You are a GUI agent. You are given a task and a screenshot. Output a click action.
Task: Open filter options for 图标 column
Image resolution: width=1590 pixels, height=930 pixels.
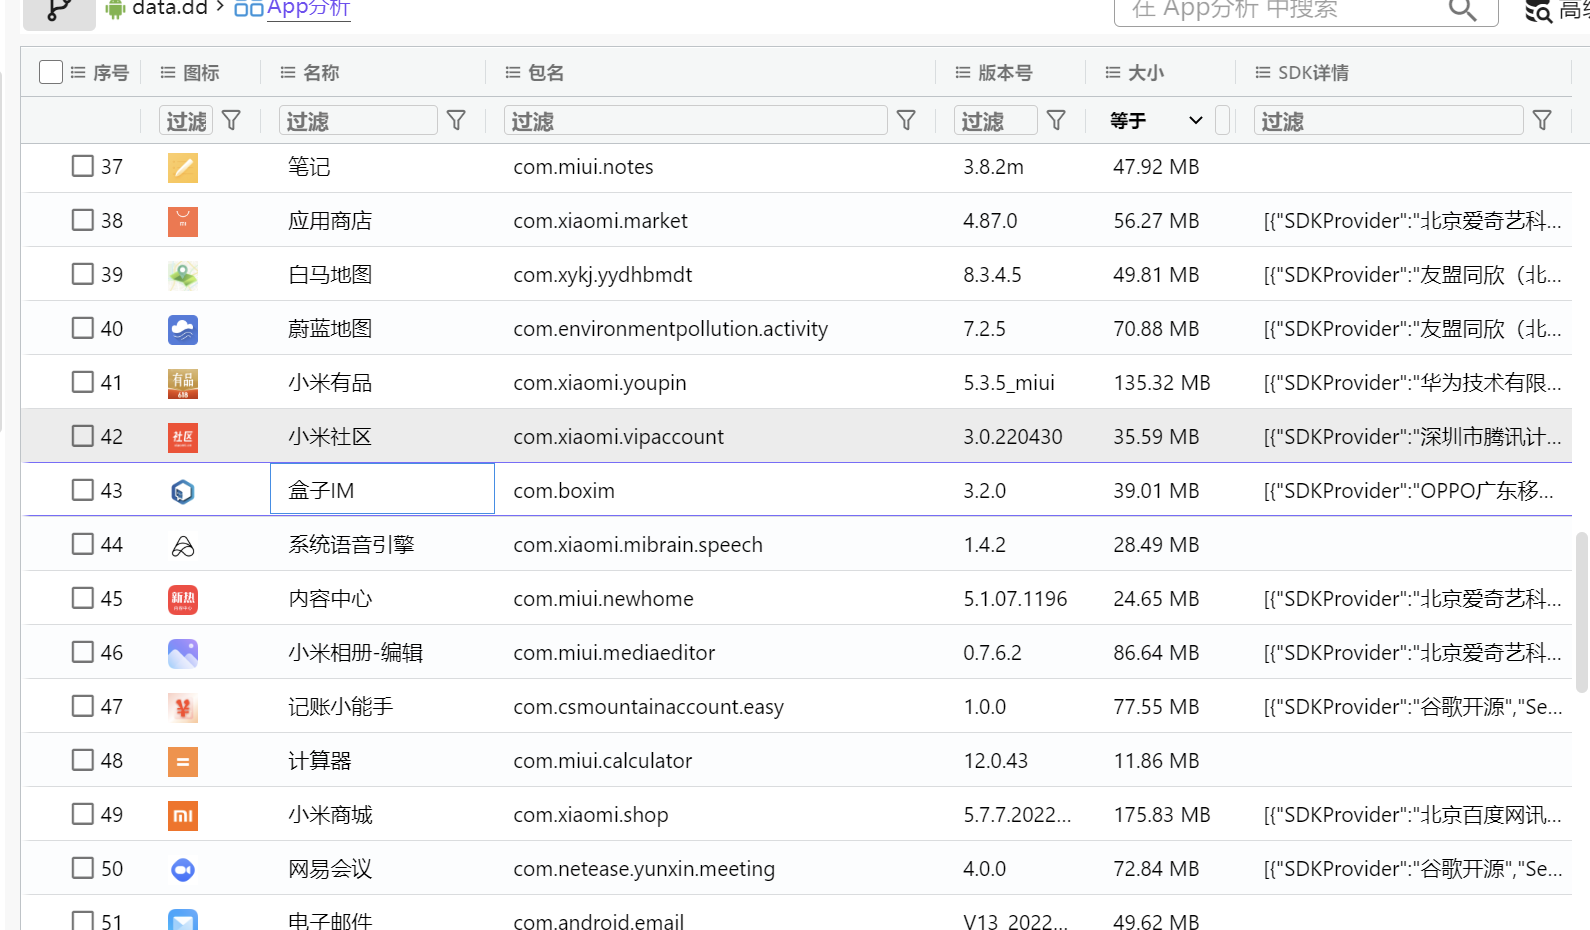(231, 120)
